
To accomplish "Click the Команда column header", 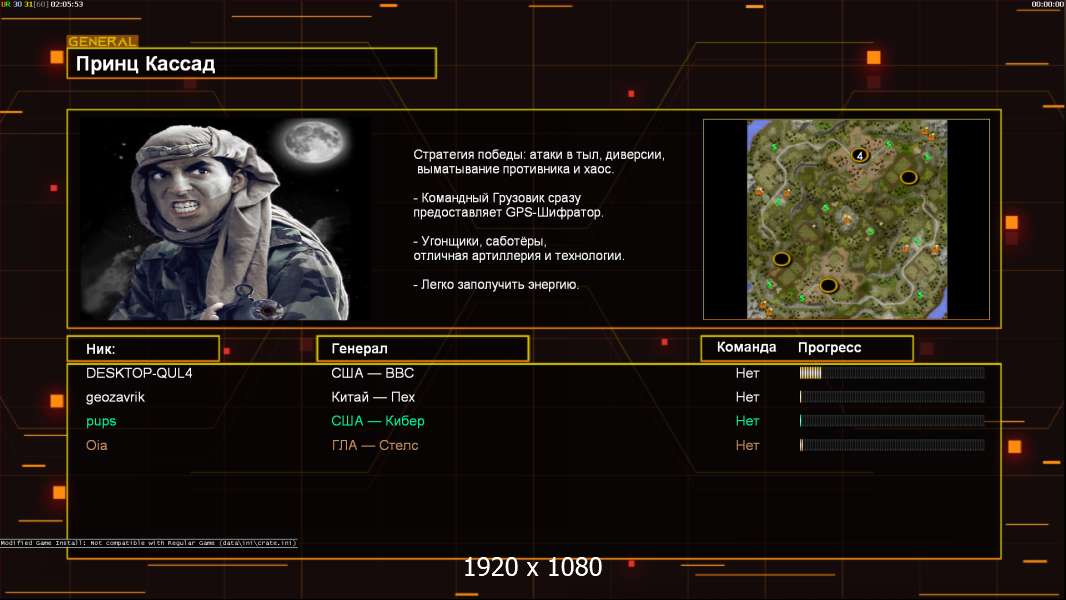I will 746,348.
